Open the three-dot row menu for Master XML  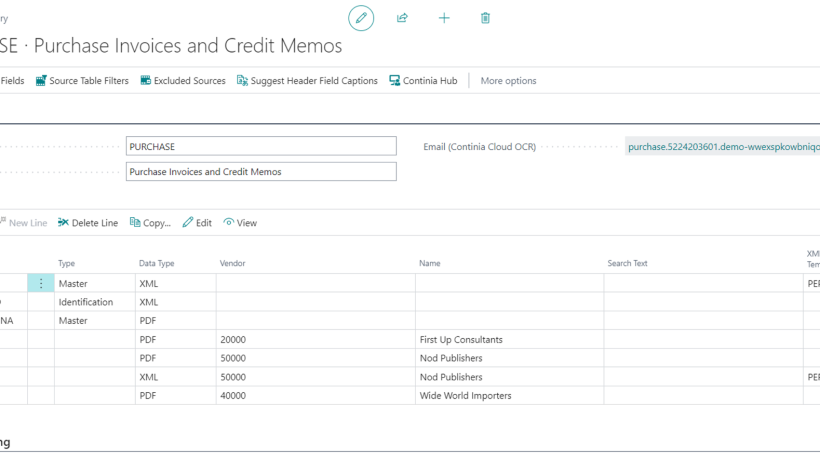(x=41, y=284)
